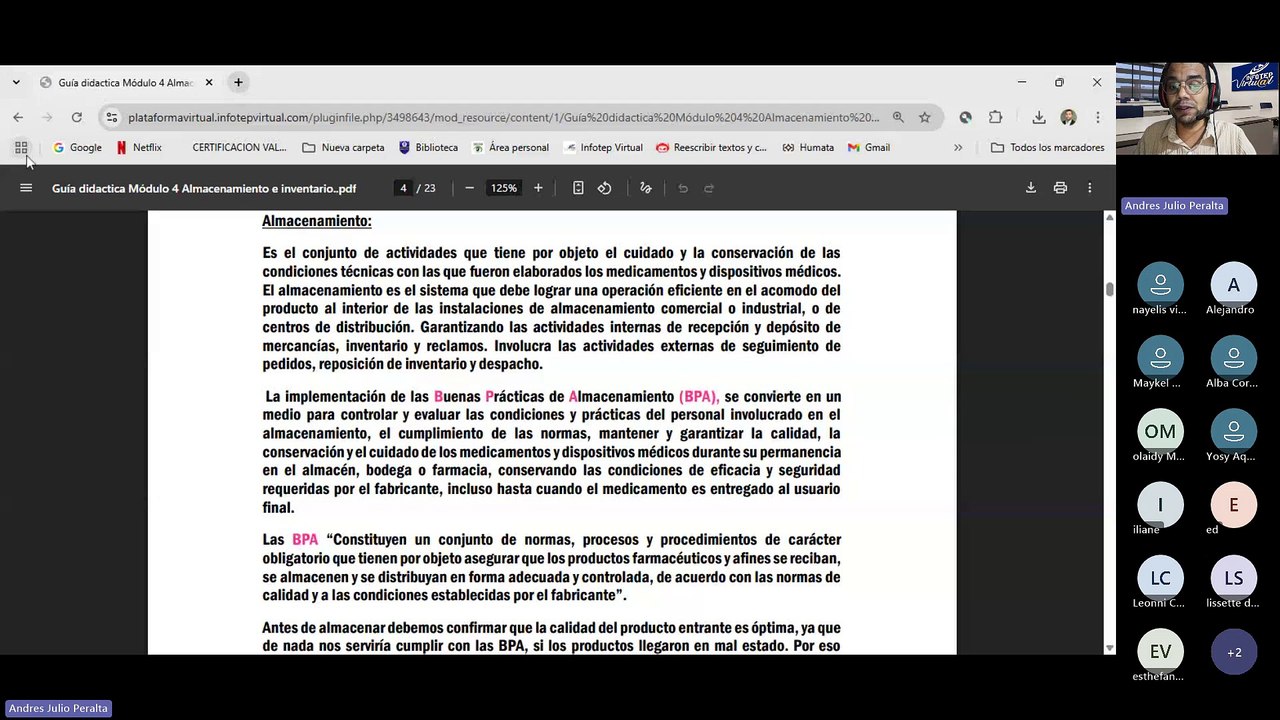The height and width of the screenshot is (720, 1280).
Task: Open the PDF viewer more actions menu
Action: (1089, 188)
